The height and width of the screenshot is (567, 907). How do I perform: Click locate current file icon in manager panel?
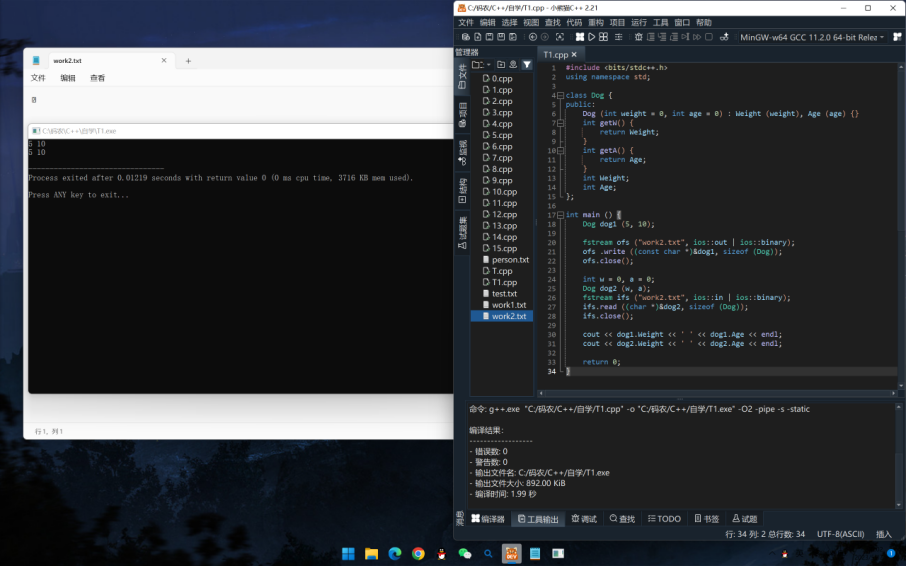(x=513, y=65)
